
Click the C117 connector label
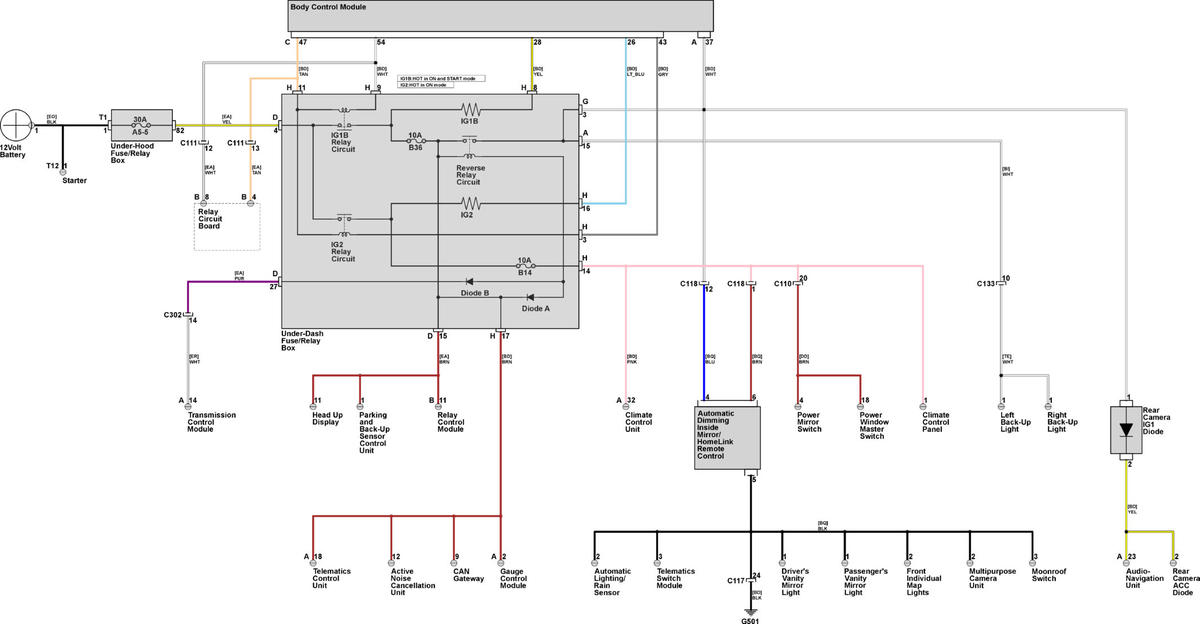(x=737, y=580)
